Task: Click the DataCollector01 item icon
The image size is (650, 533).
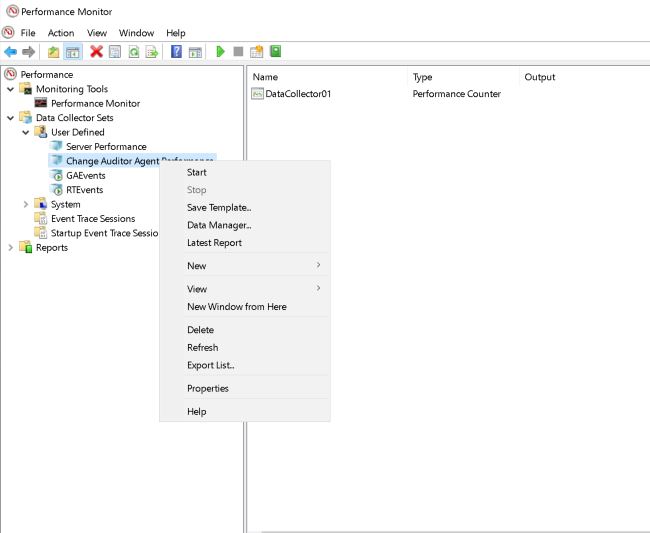Action: (257, 94)
